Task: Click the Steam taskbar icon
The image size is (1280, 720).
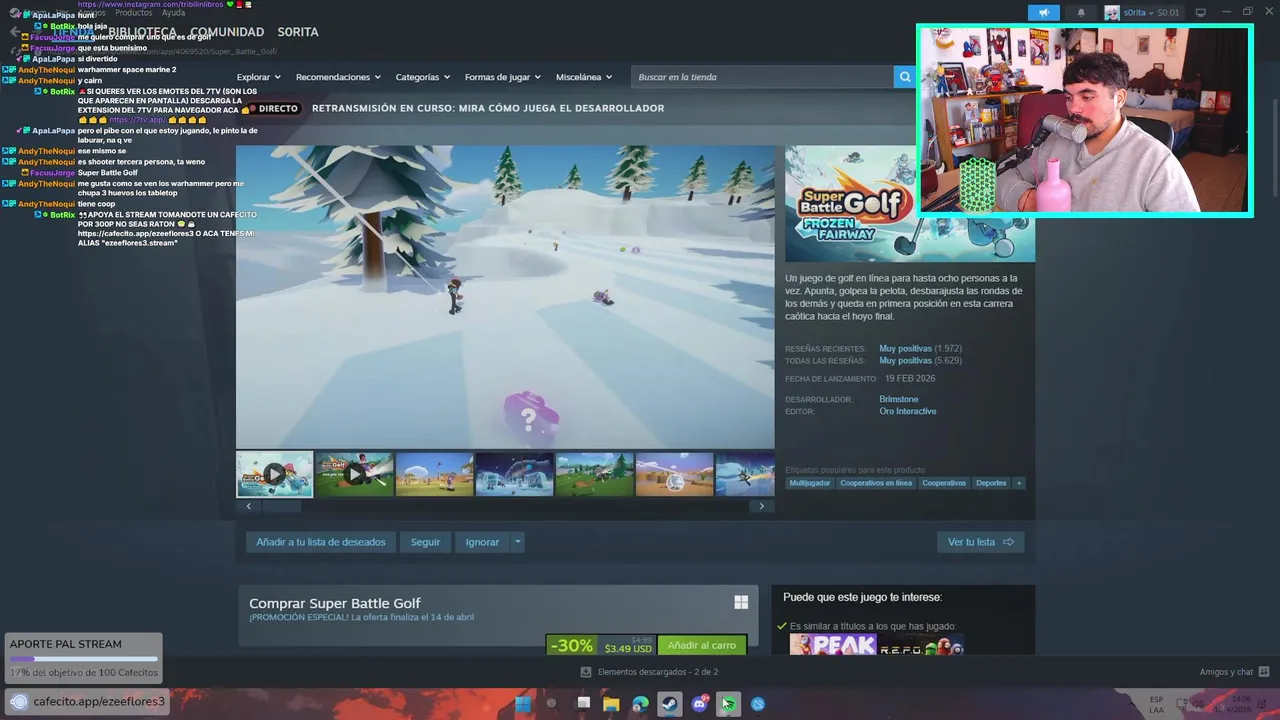Action: click(669, 703)
